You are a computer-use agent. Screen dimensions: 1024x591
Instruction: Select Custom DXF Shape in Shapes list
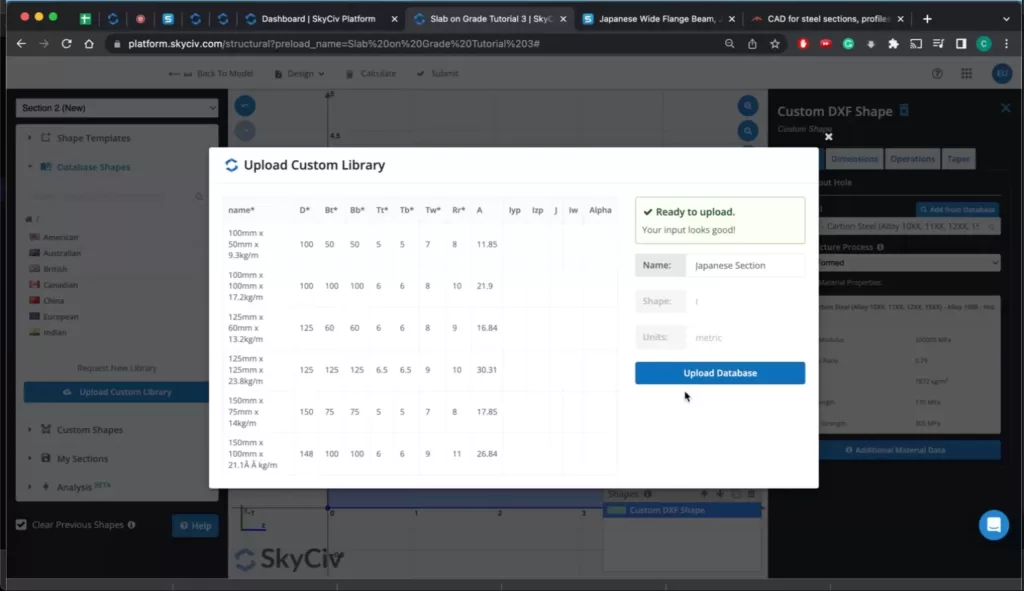[682, 510]
